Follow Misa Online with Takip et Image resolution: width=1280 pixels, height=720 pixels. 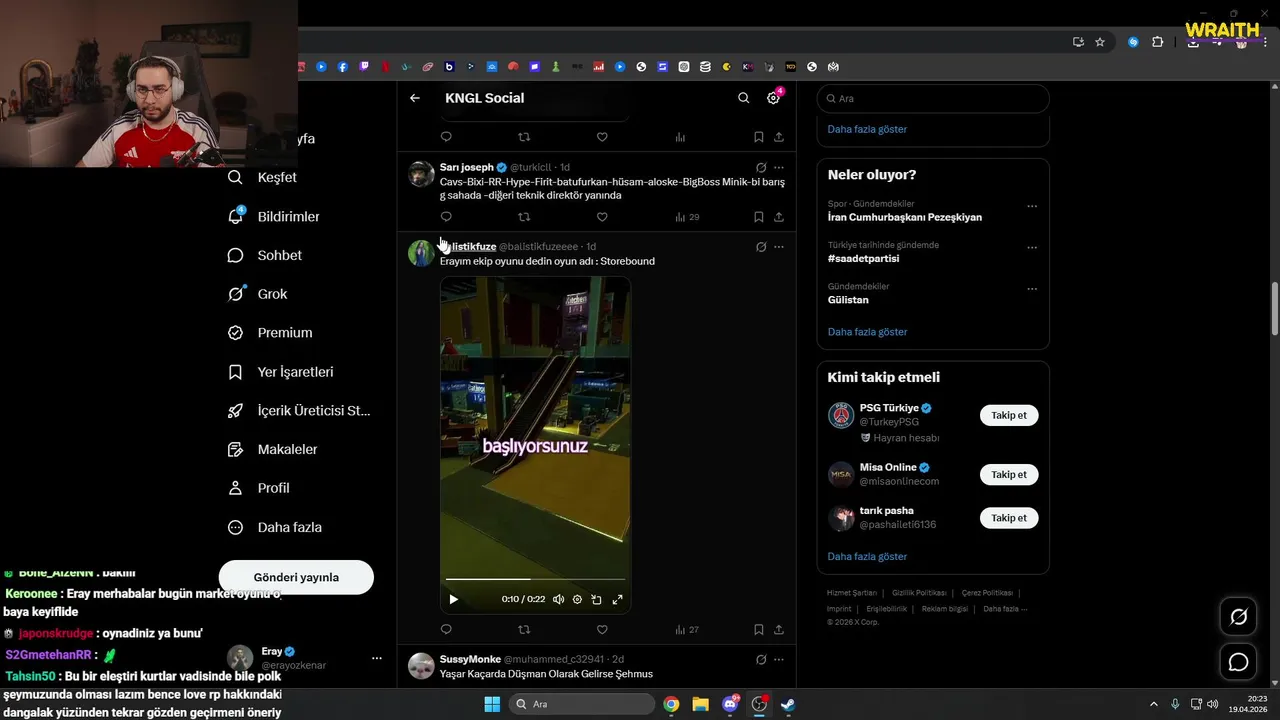1009,475
